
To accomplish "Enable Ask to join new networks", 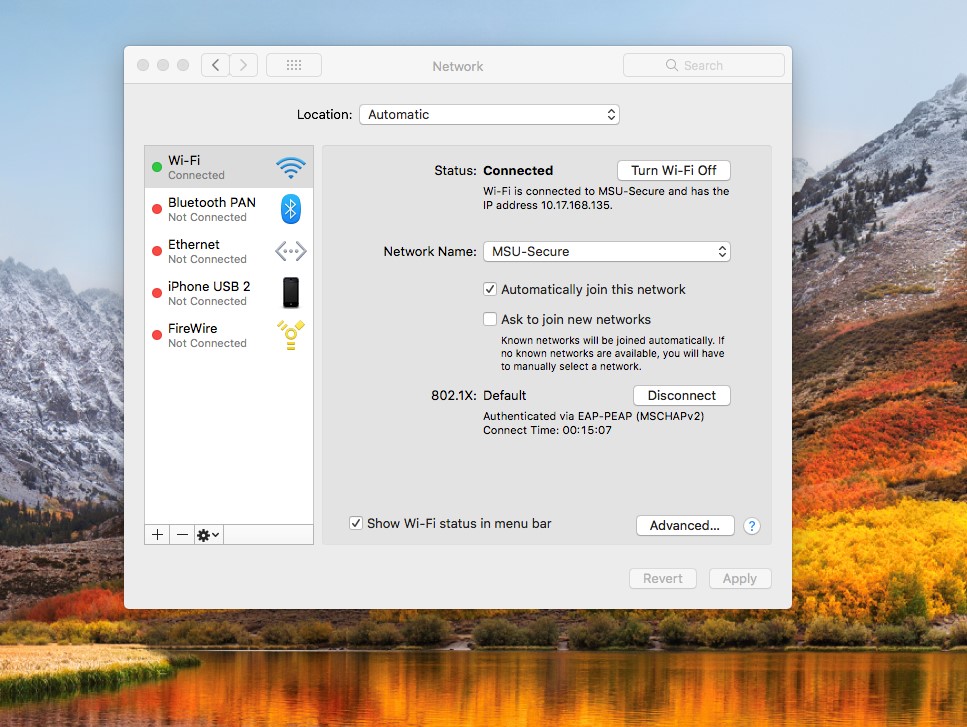I will pyautogui.click(x=490, y=319).
